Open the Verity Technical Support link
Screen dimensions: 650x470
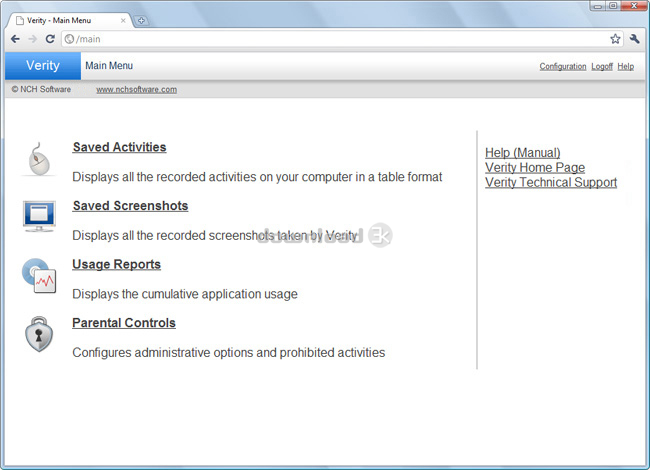coord(551,182)
